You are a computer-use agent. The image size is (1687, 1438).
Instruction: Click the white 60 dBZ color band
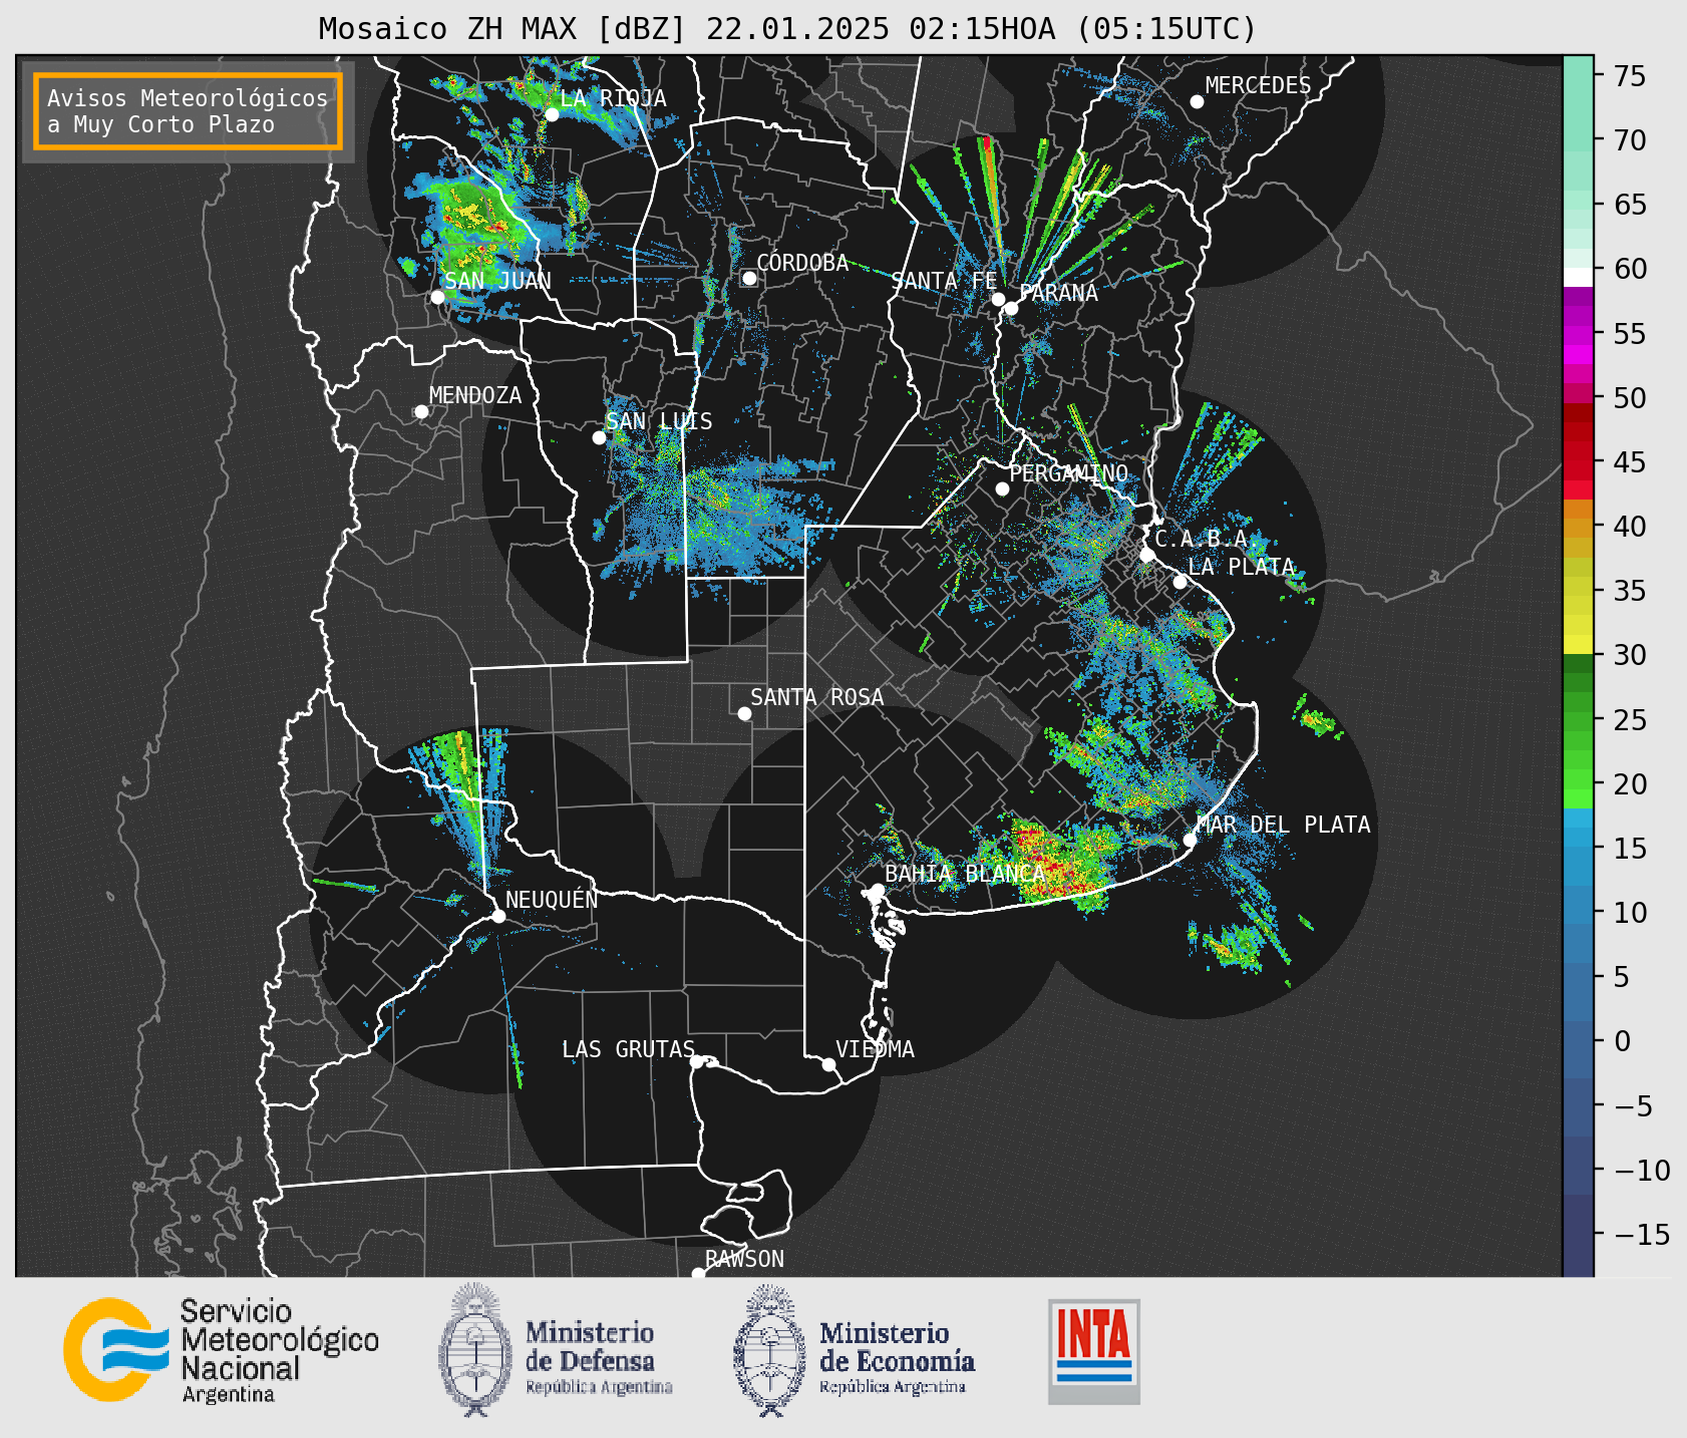pos(1578,277)
